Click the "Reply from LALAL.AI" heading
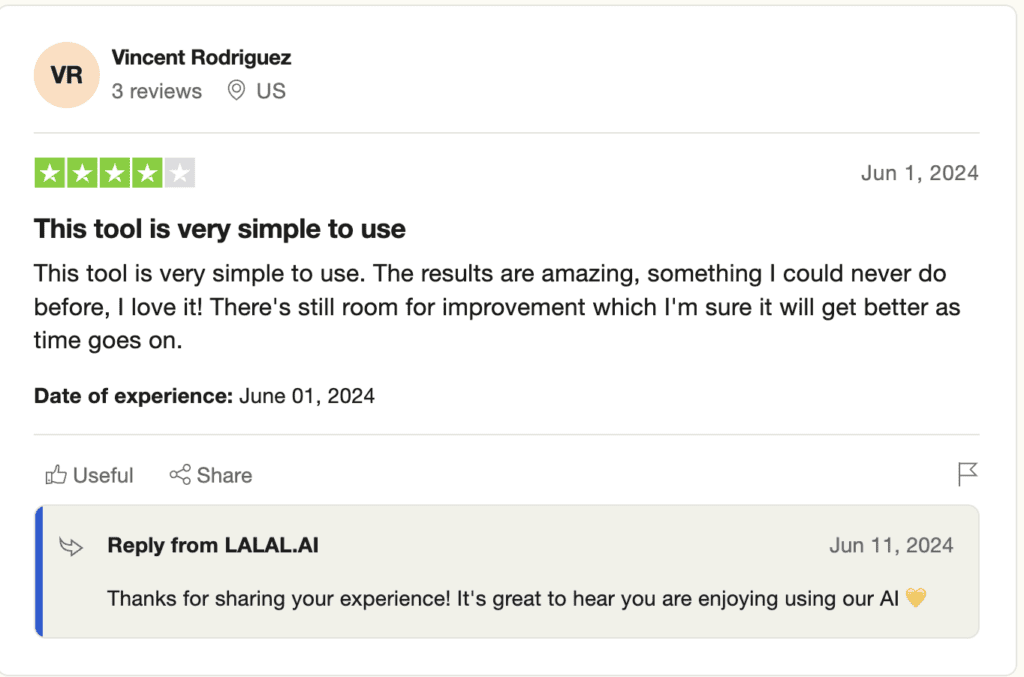The image size is (1024, 677). 213,546
